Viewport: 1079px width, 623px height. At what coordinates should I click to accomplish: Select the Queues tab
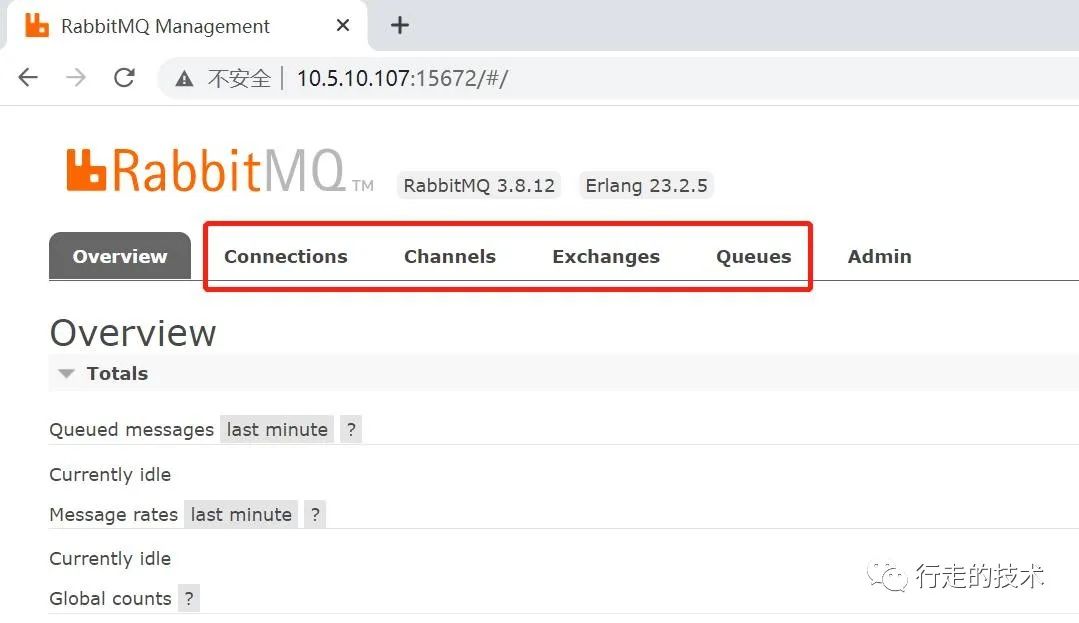coord(753,257)
